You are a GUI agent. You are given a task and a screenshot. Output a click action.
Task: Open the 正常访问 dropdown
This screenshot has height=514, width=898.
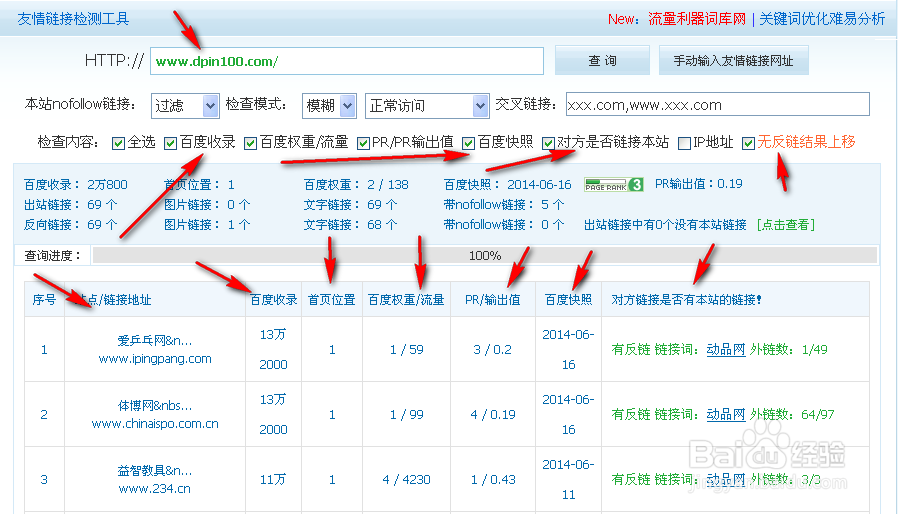point(426,105)
